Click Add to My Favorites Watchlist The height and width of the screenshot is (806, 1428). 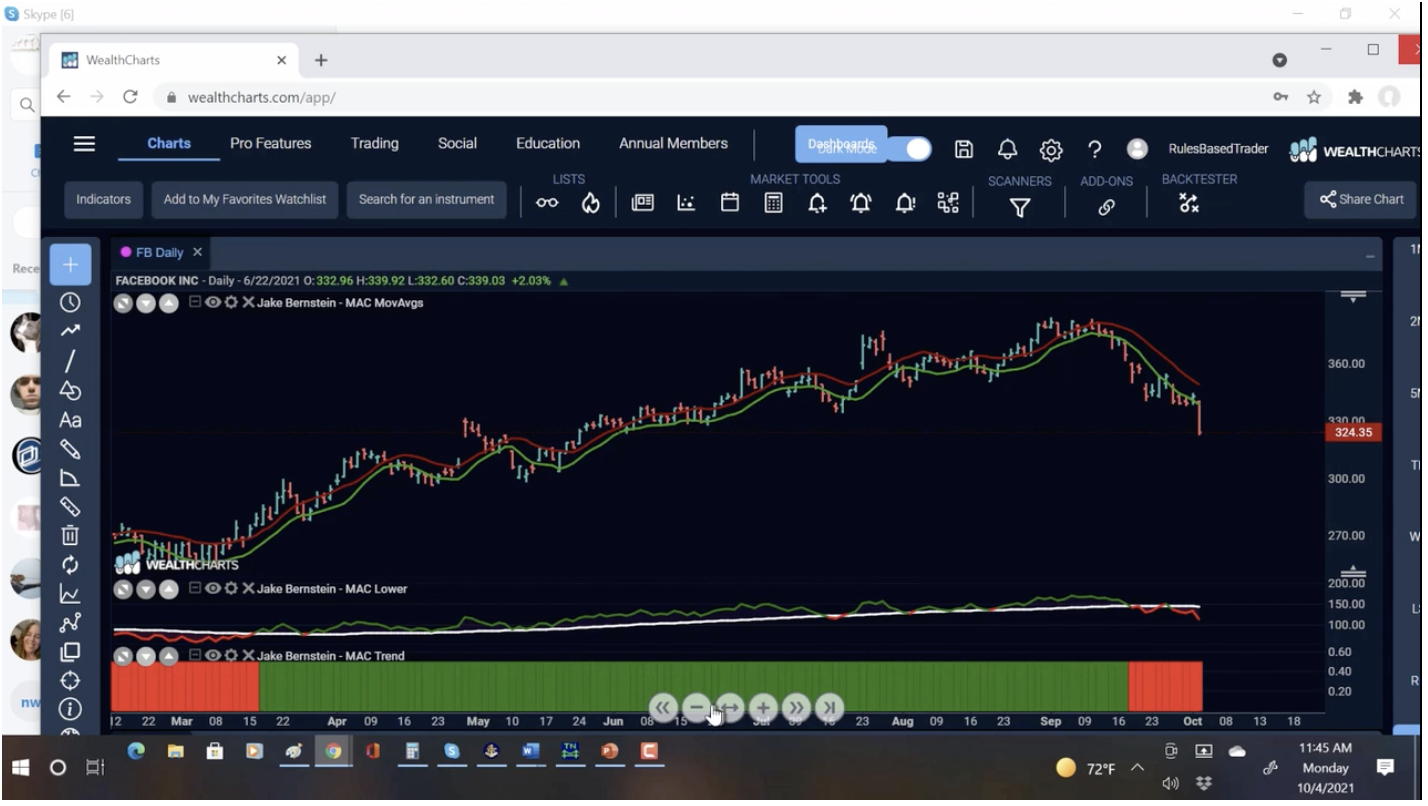tap(245, 199)
